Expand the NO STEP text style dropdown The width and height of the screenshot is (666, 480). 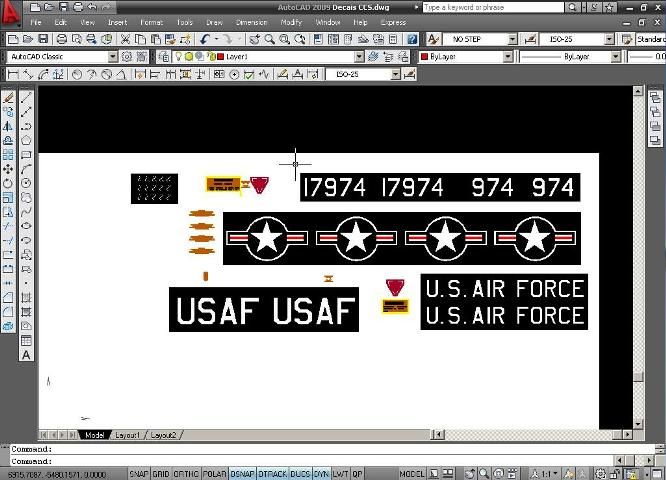(x=513, y=40)
